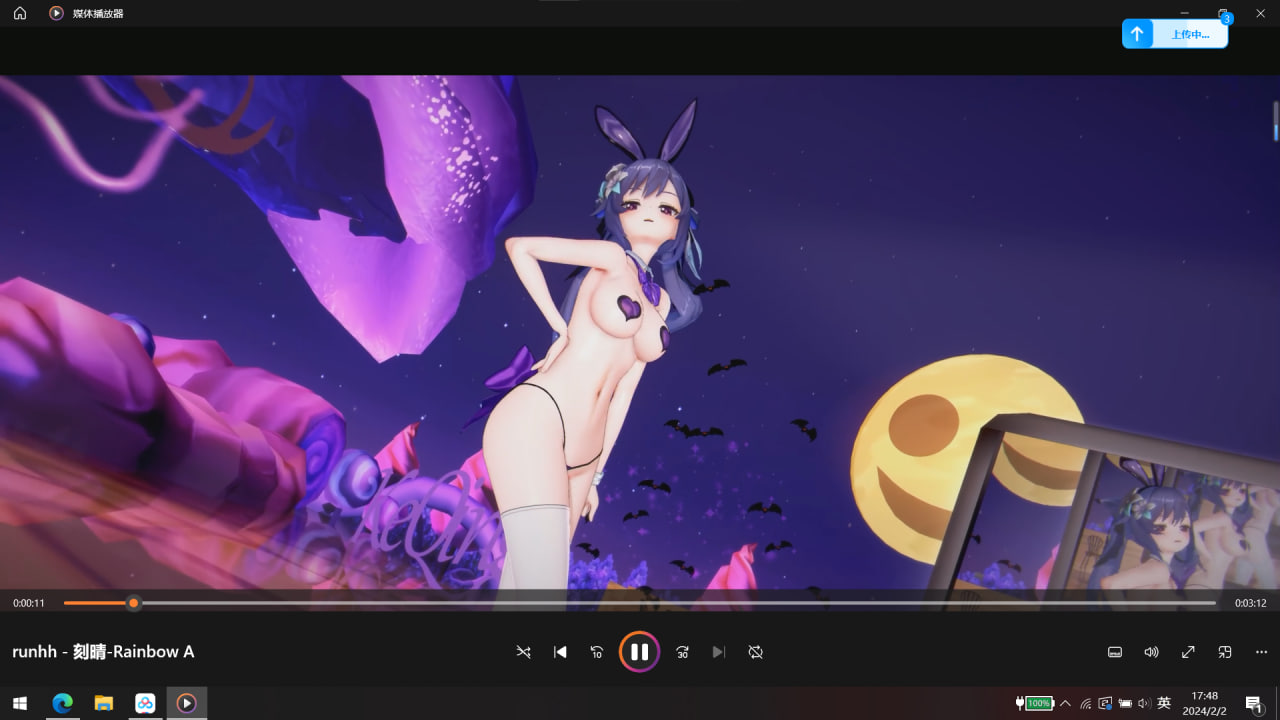Open the more options menu
Viewport: 1280px width, 720px height.
(x=1261, y=652)
